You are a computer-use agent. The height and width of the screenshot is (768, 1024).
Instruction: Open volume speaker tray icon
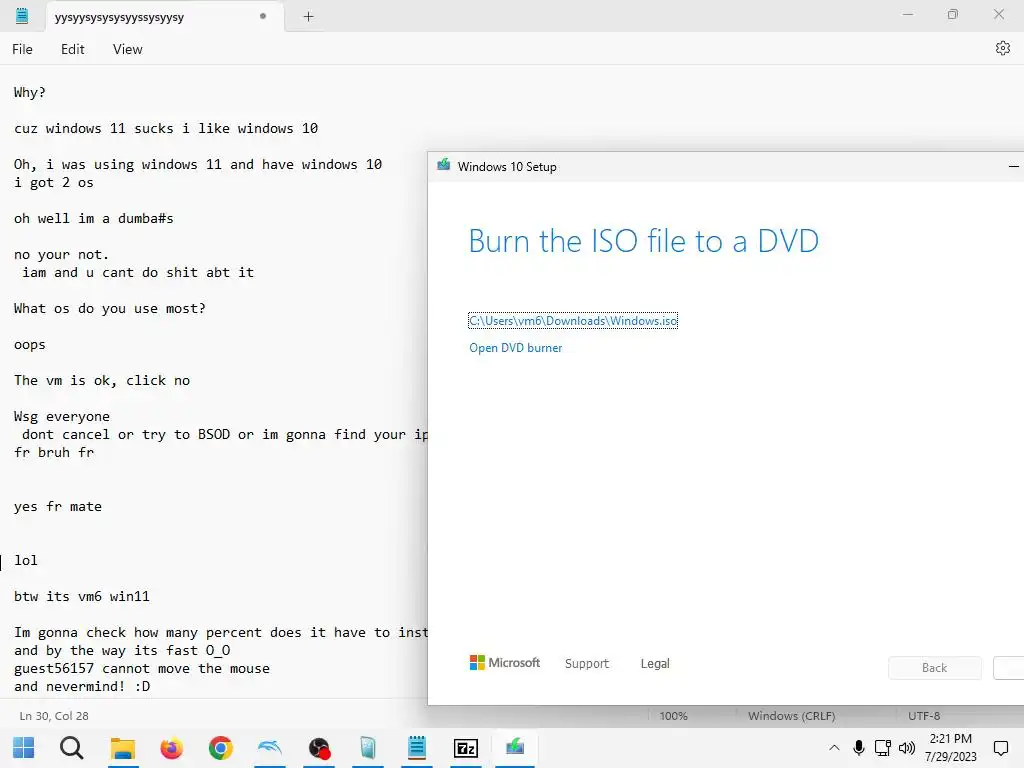click(906, 748)
